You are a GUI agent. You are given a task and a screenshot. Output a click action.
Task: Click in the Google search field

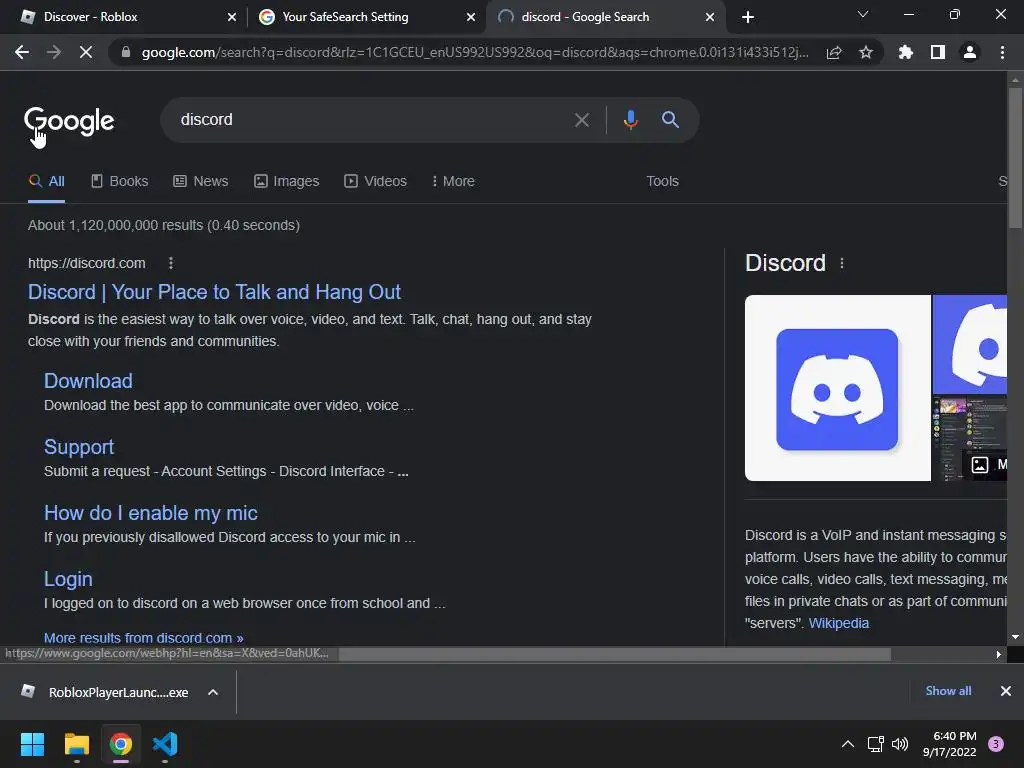click(372, 120)
